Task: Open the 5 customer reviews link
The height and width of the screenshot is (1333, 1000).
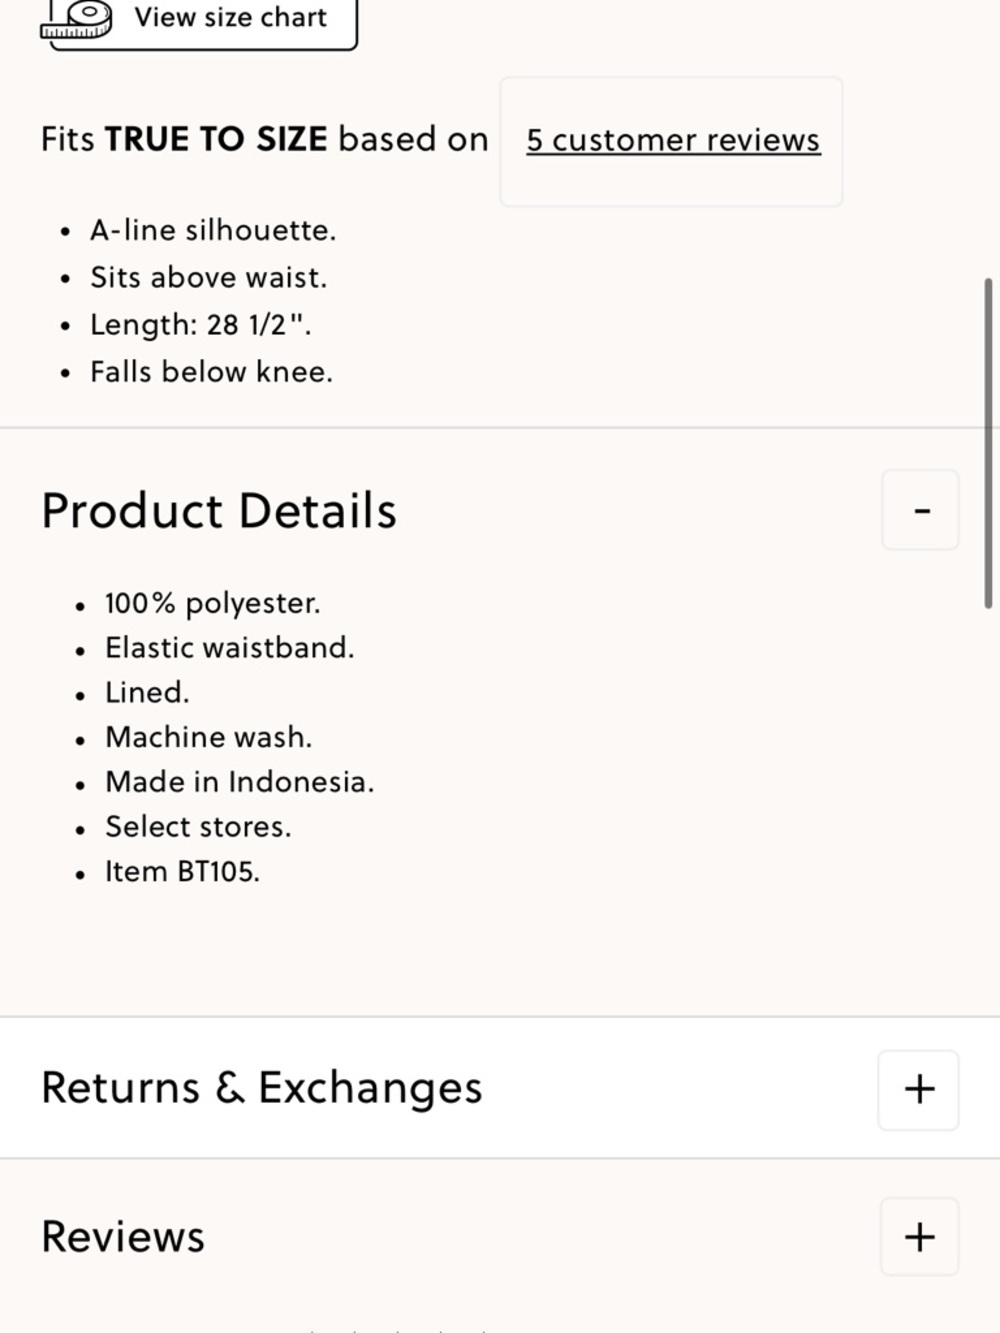Action: point(673,141)
